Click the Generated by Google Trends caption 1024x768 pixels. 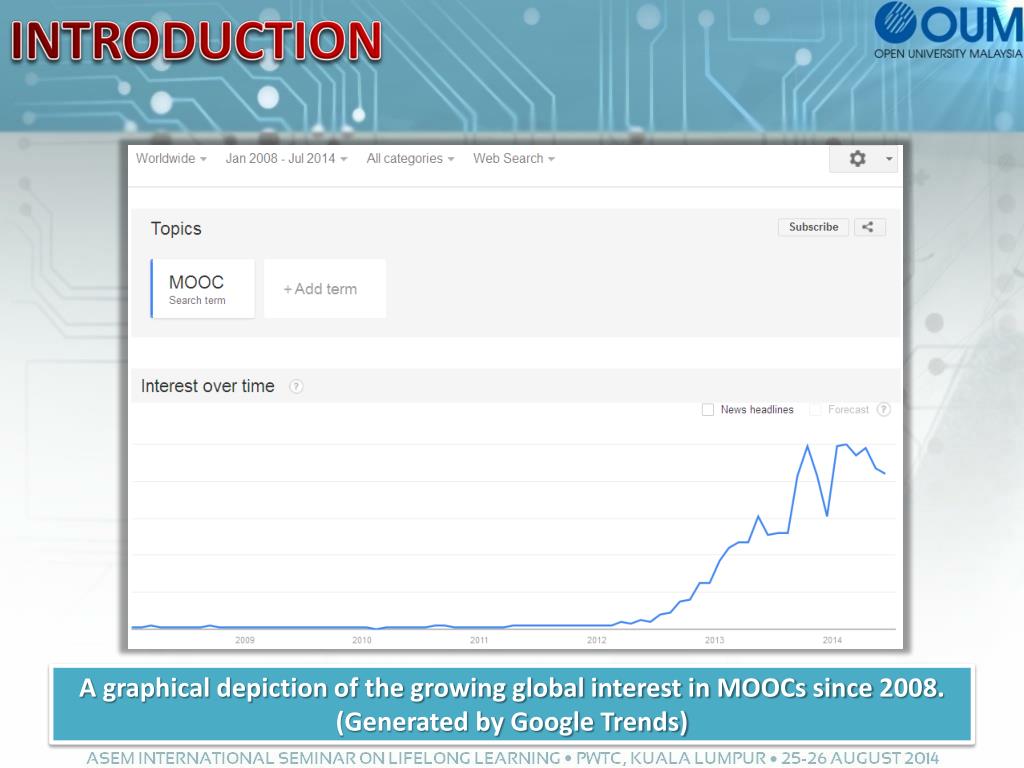pos(512,722)
